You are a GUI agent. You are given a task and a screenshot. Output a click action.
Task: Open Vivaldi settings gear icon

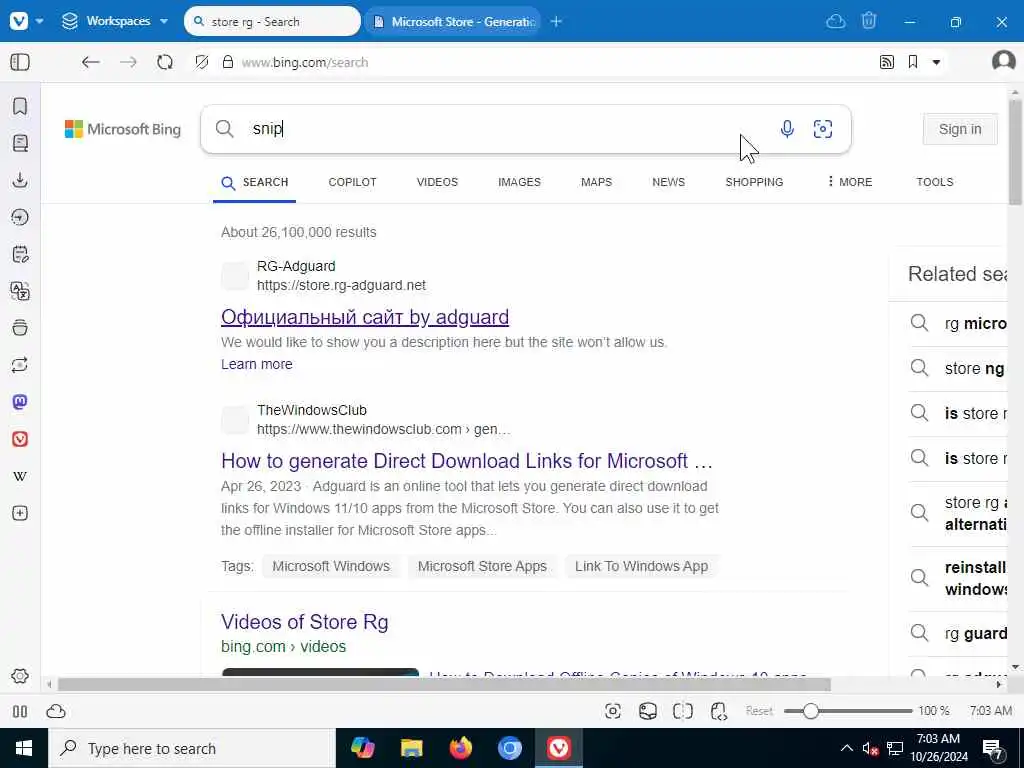[20, 676]
